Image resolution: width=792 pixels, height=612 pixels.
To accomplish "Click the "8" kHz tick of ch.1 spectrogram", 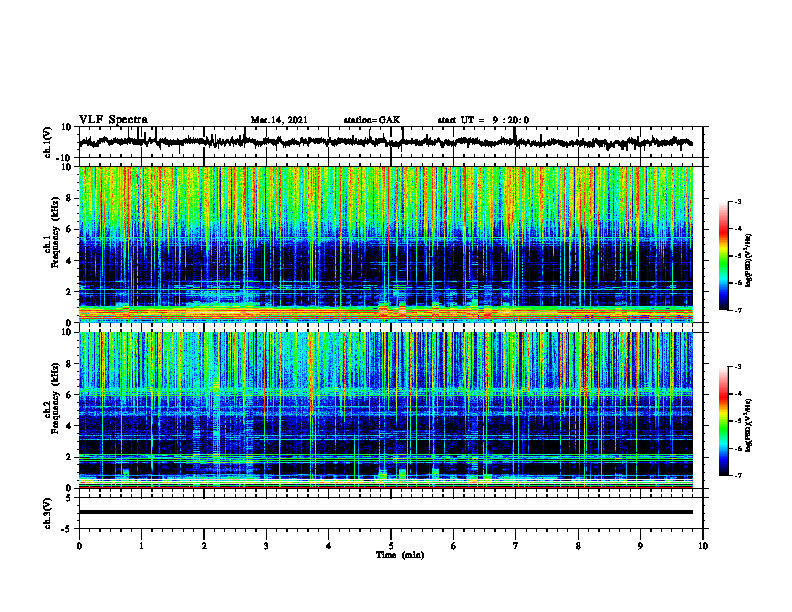I will pyautogui.click(x=69, y=198).
